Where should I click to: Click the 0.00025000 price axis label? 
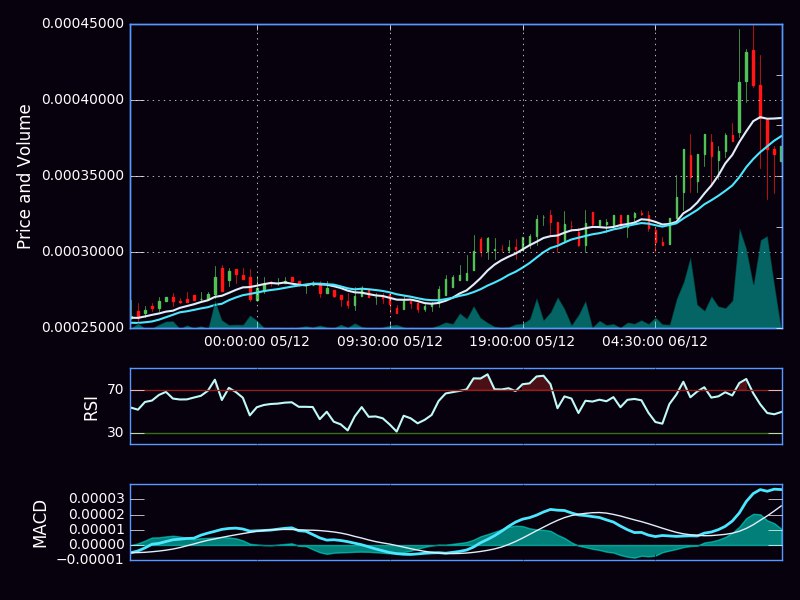(83, 328)
